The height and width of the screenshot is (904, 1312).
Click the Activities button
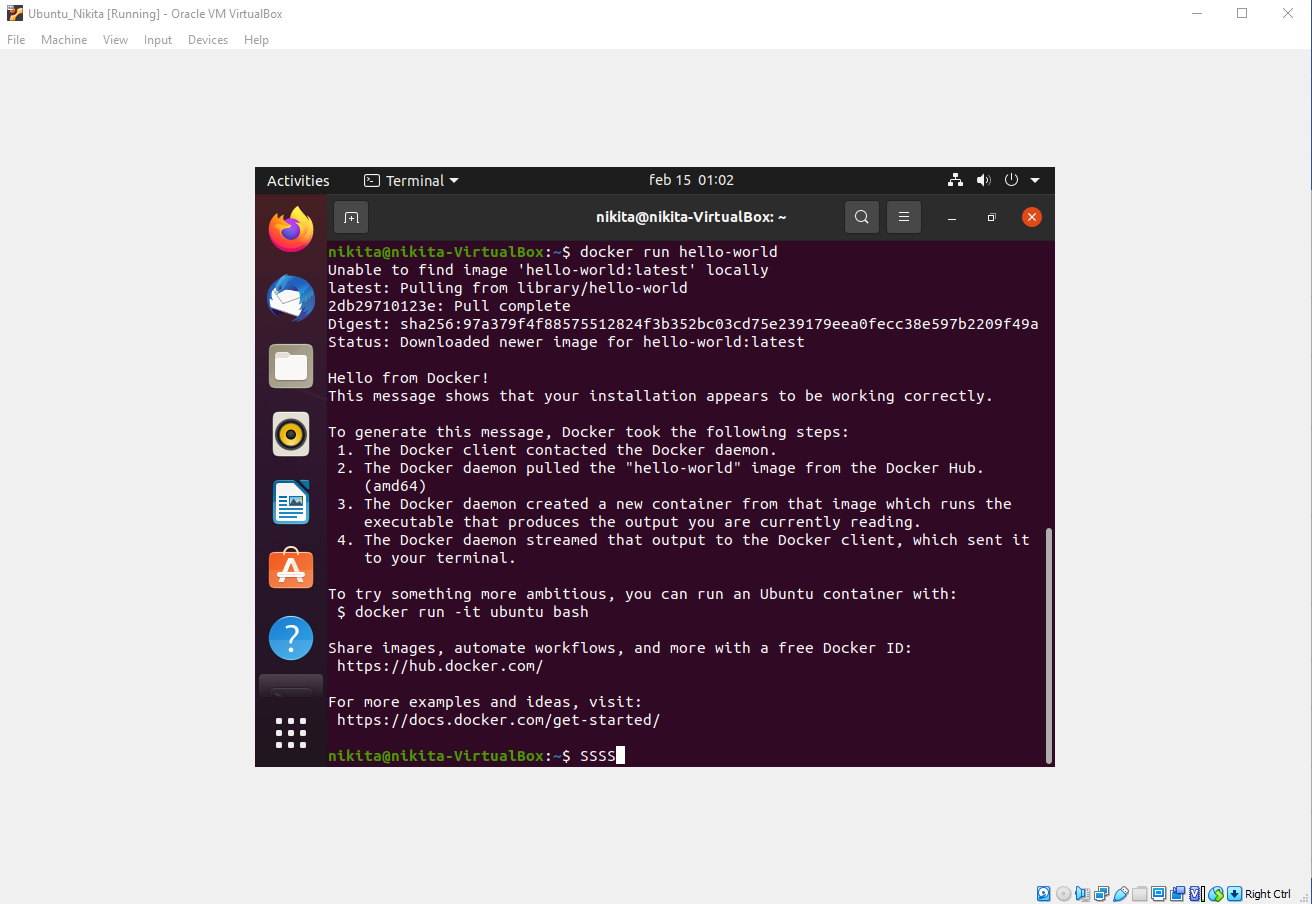click(x=298, y=180)
